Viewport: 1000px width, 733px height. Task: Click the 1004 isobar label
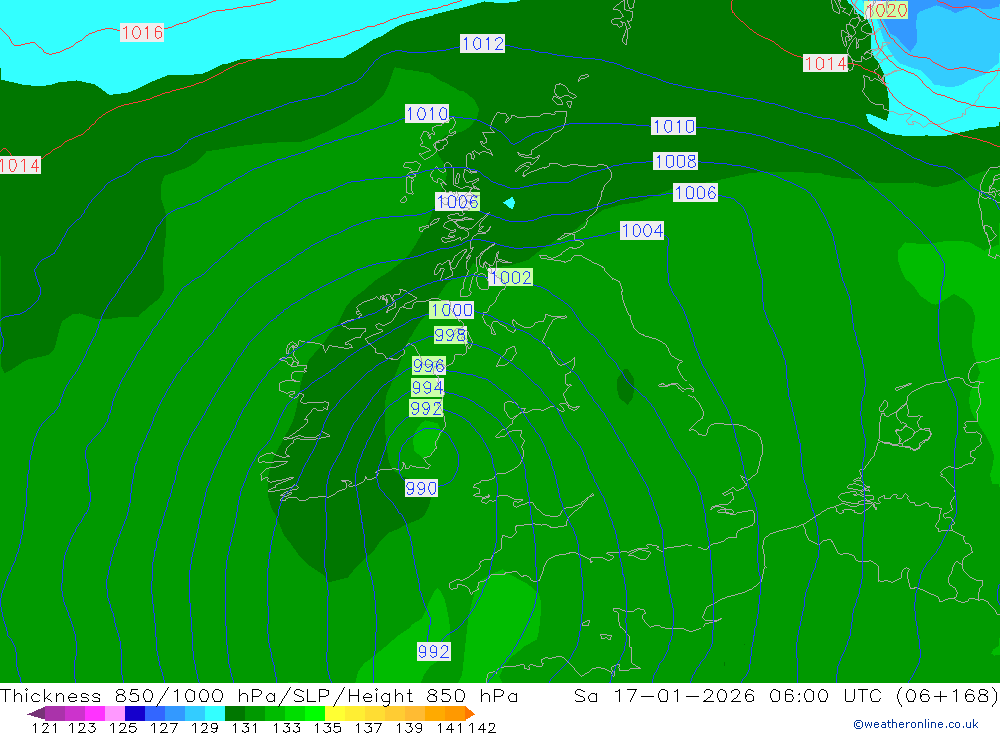[x=642, y=230]
